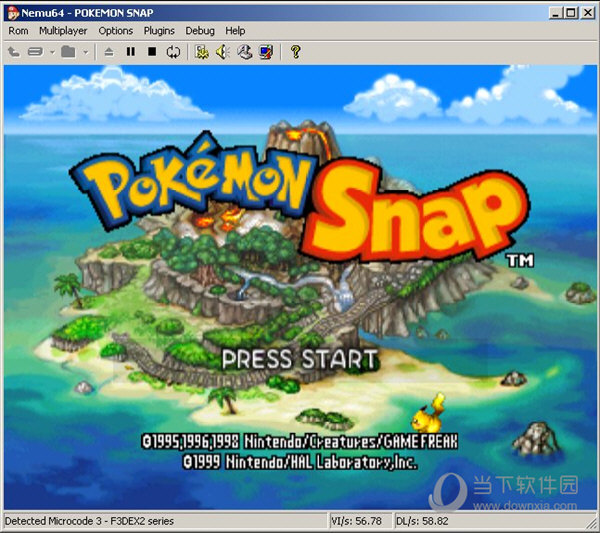Open the Debug menu
Viewport: 600px width, 533px height.
point(200,31)
